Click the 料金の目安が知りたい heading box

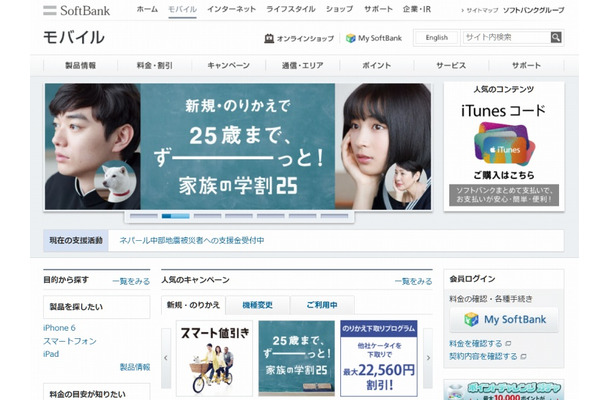[x=96, y=392]
